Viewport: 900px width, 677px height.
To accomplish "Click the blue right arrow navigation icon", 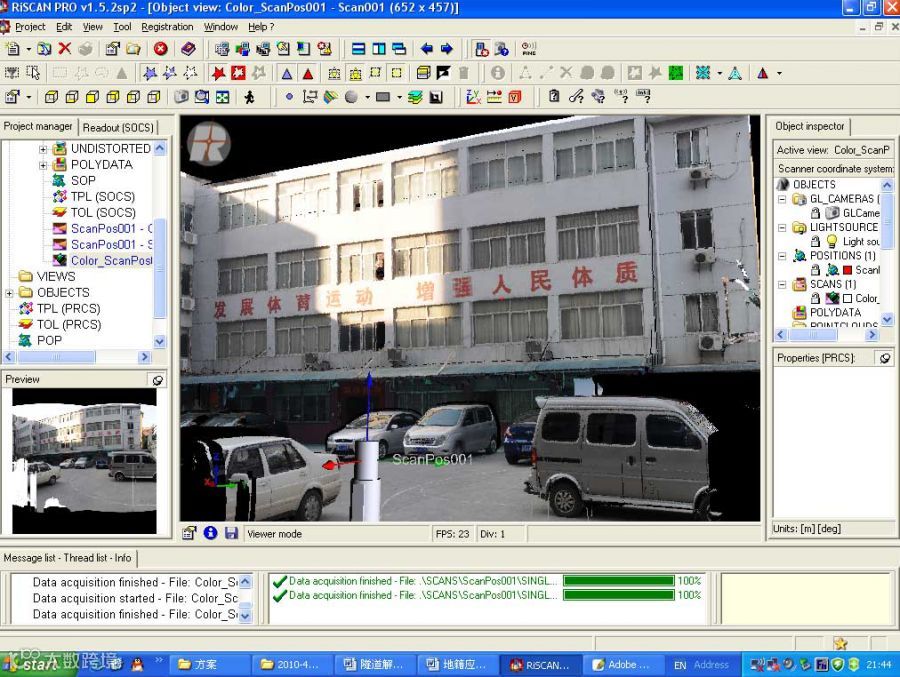I will 447,49.
